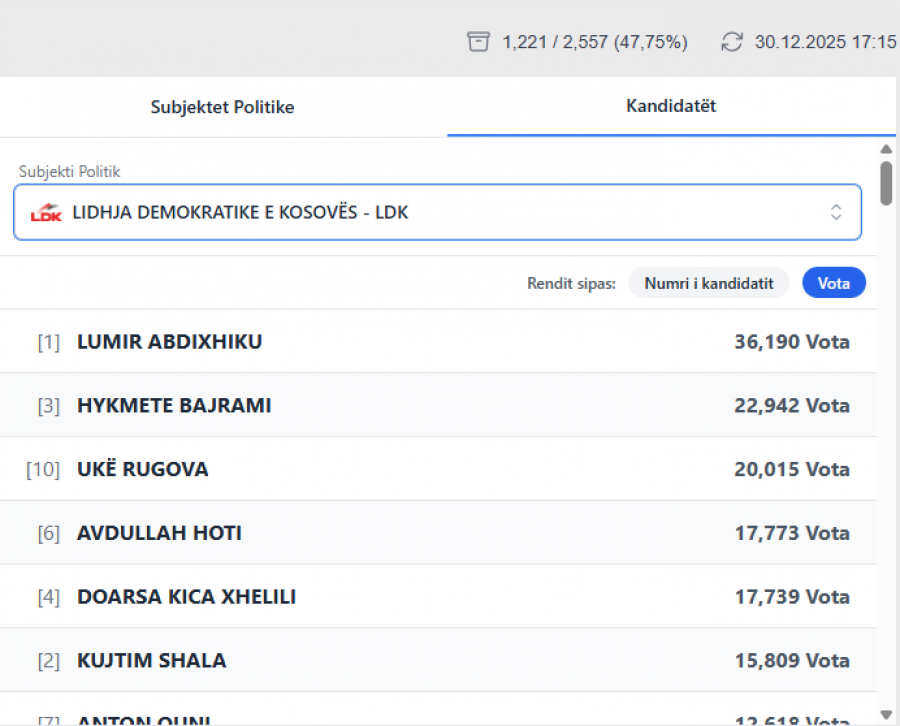Open the Subjekti Politik dropdown chevron
The height and width of the screenshot is (726, 900).
(836, 212)
